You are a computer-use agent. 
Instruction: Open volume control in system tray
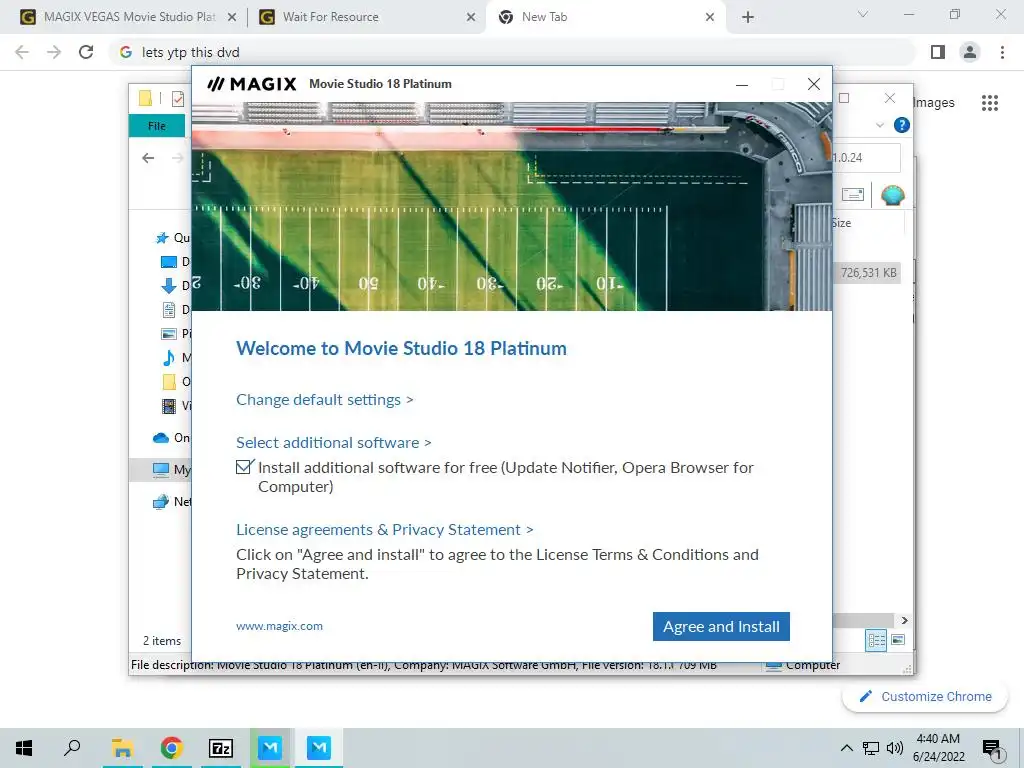pyautogui.click(x=895, y=748)
